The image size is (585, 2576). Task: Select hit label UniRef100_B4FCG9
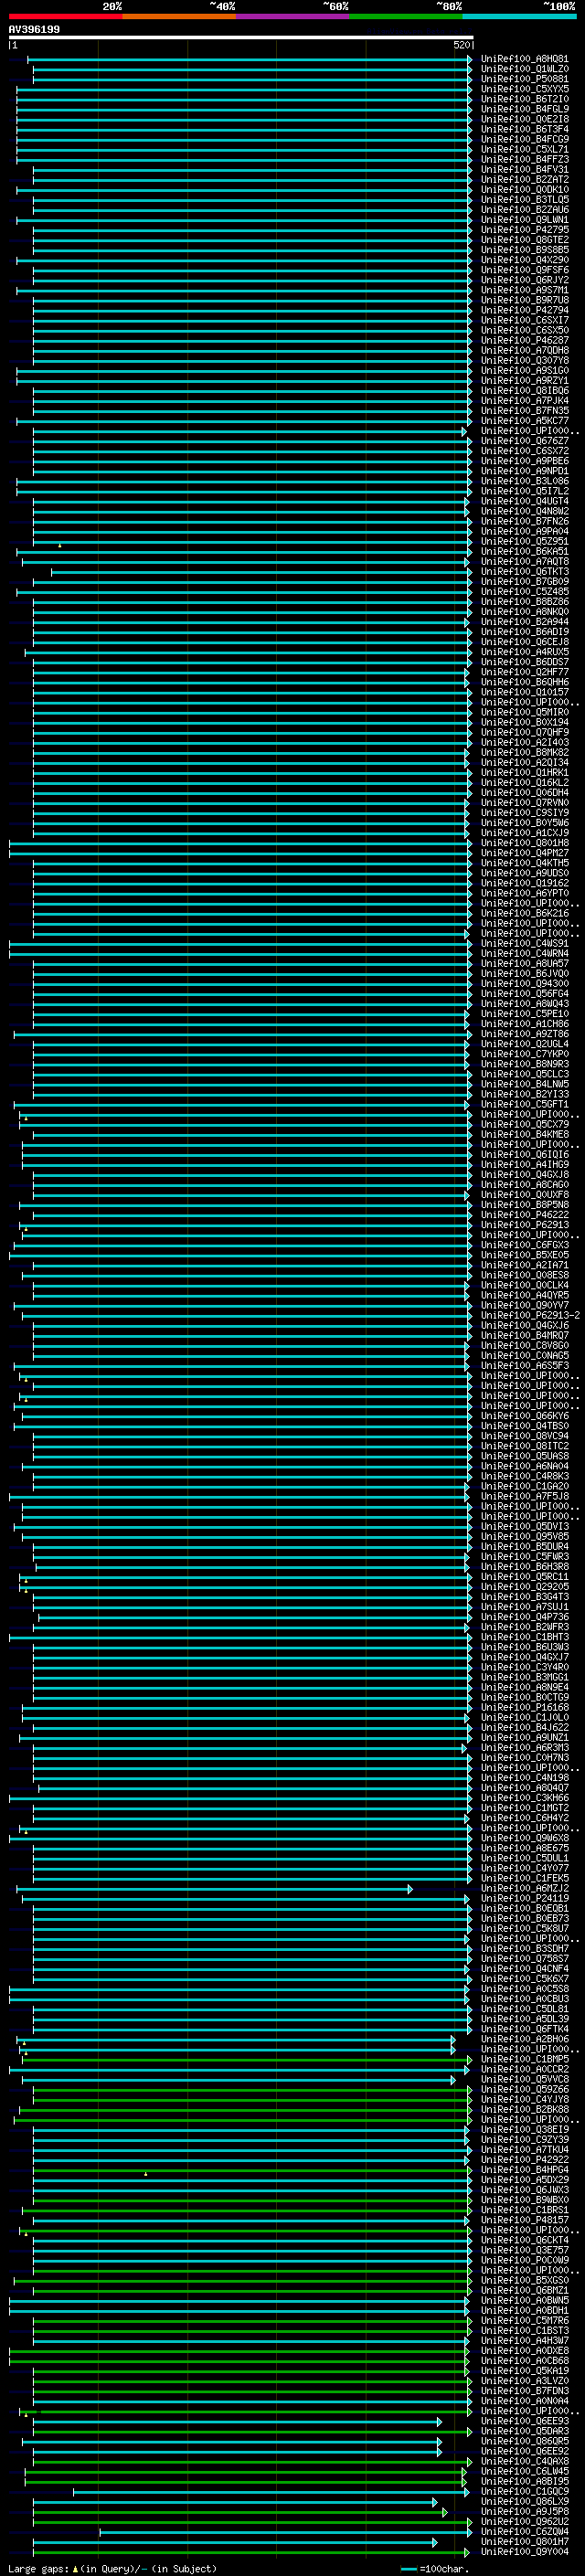524,139
